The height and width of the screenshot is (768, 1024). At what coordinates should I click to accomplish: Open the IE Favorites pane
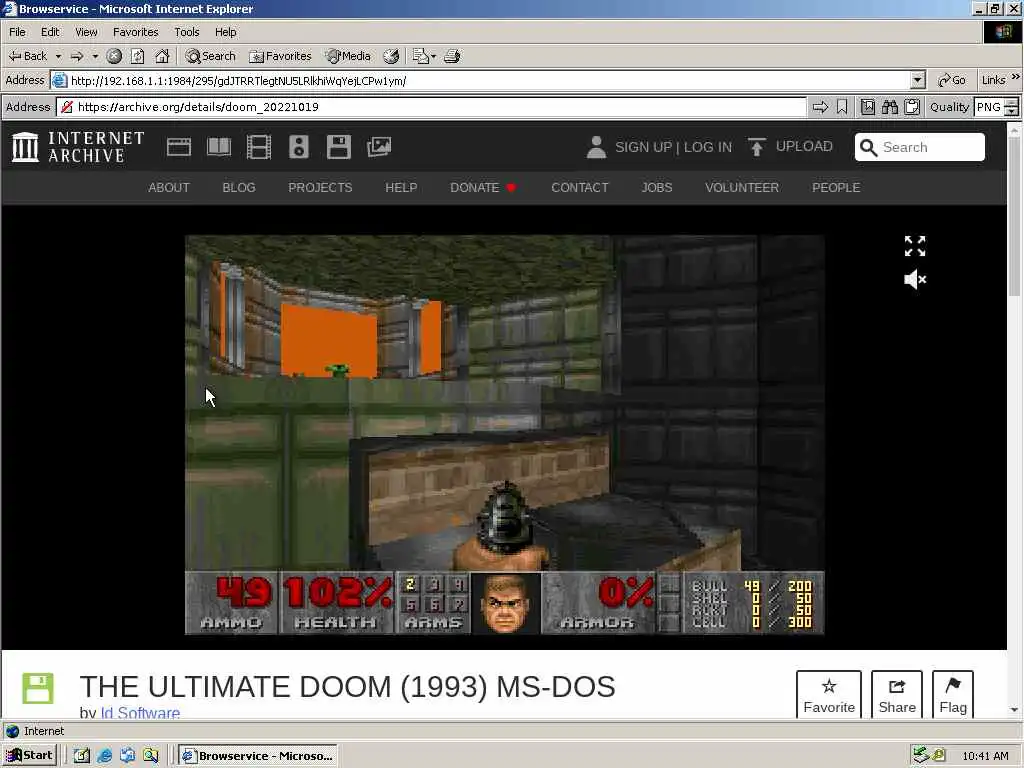[x=280, y=56]
